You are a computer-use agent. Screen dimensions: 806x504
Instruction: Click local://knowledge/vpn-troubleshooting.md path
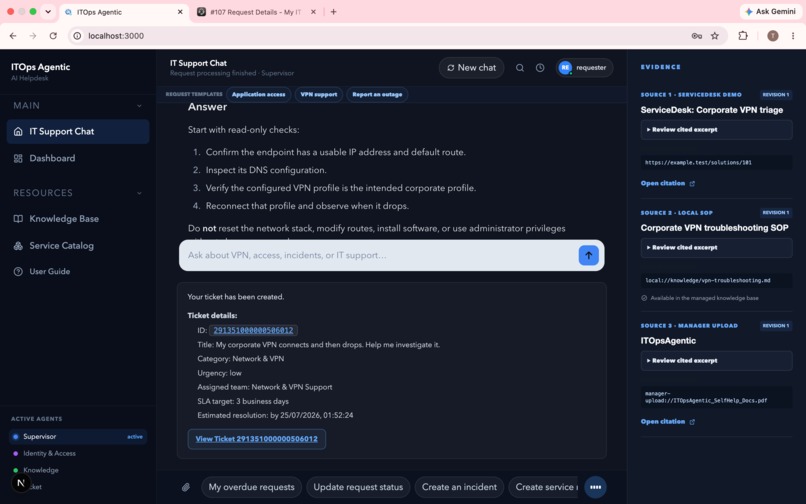(707, 280)
